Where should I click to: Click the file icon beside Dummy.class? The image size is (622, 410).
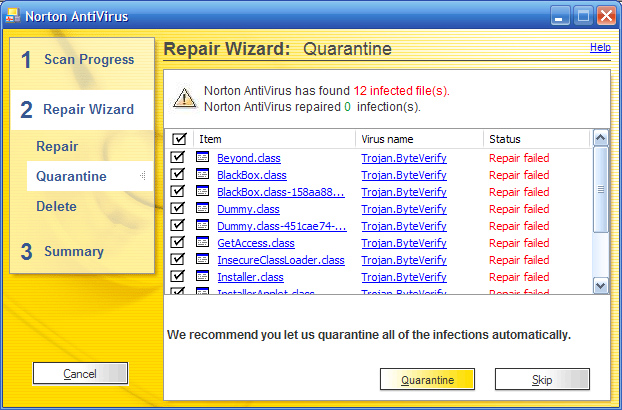203,208
